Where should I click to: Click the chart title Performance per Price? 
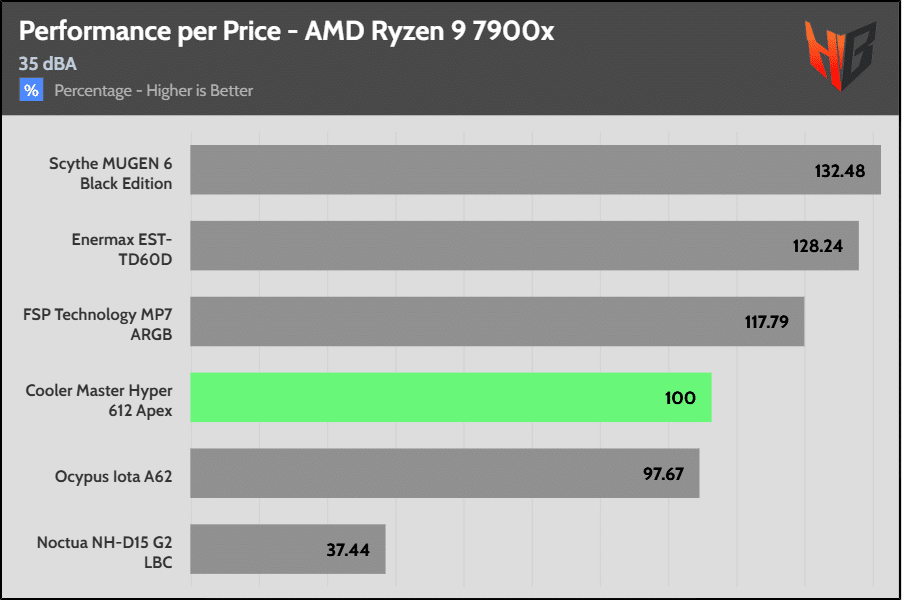point(286,31)
